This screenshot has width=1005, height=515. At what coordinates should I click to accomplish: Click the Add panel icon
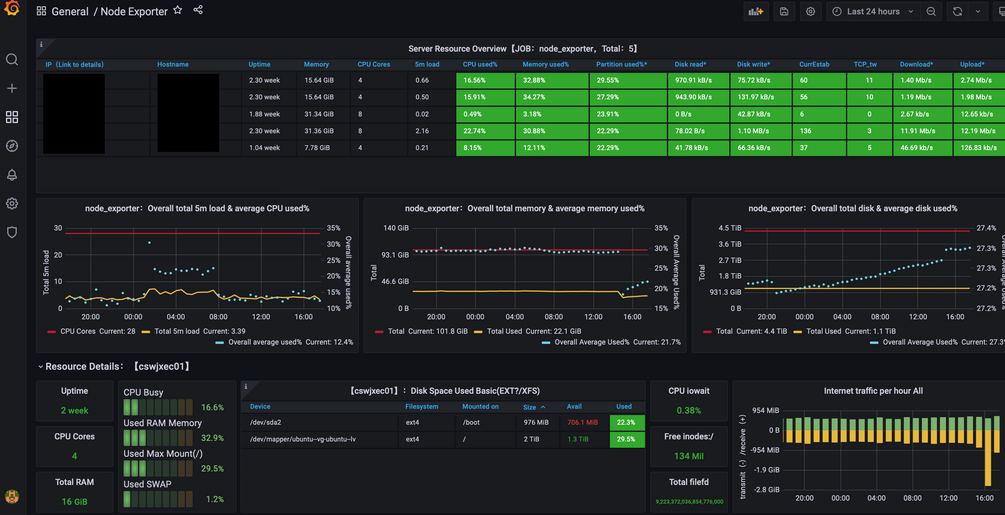(755, 12)
